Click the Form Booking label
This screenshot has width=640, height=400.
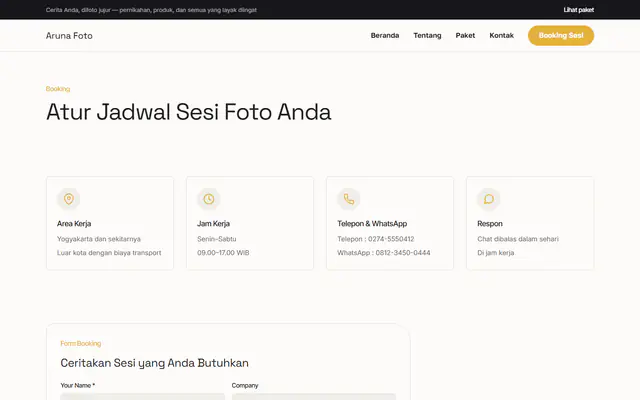pyautogui.click(x=80, y=343)
